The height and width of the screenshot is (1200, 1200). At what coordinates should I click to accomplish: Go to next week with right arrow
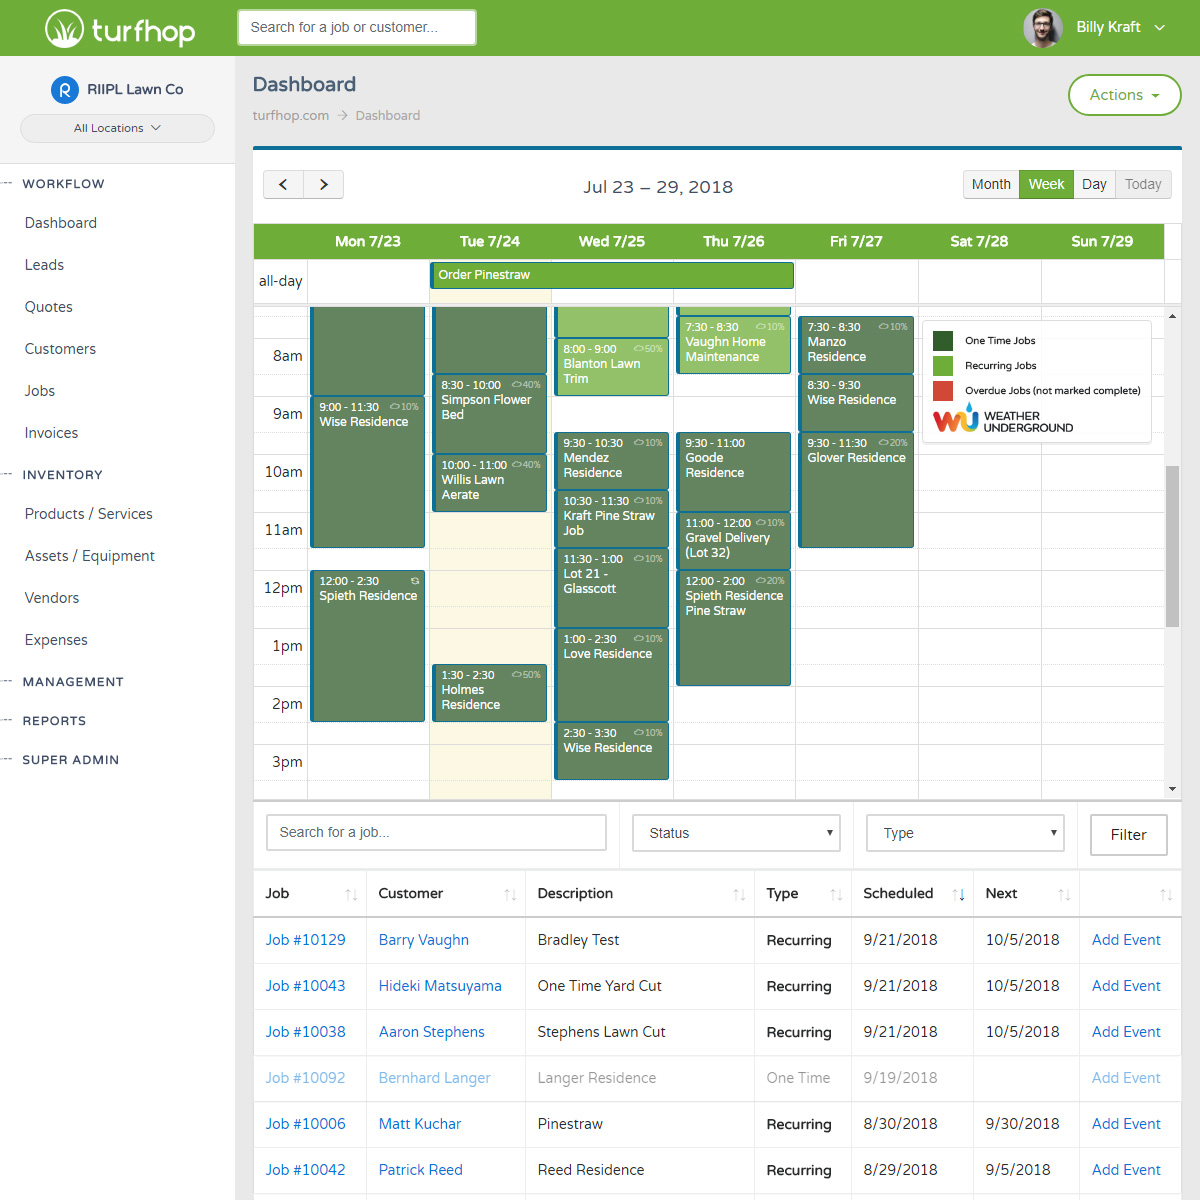323,185
